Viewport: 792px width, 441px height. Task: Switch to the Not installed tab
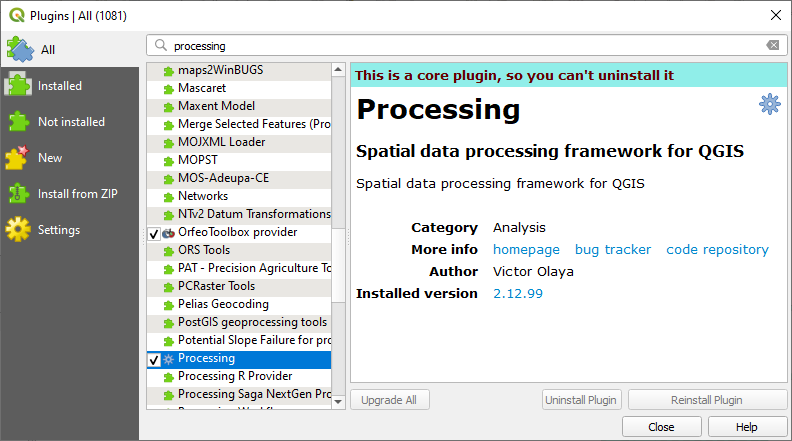(70, 122)
